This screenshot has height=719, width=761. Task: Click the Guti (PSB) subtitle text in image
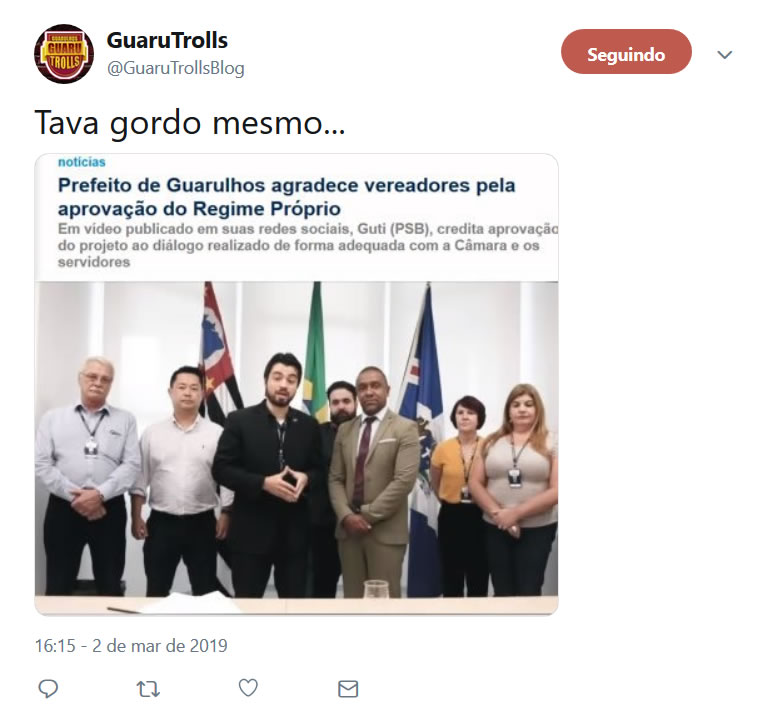coord(308,245)
